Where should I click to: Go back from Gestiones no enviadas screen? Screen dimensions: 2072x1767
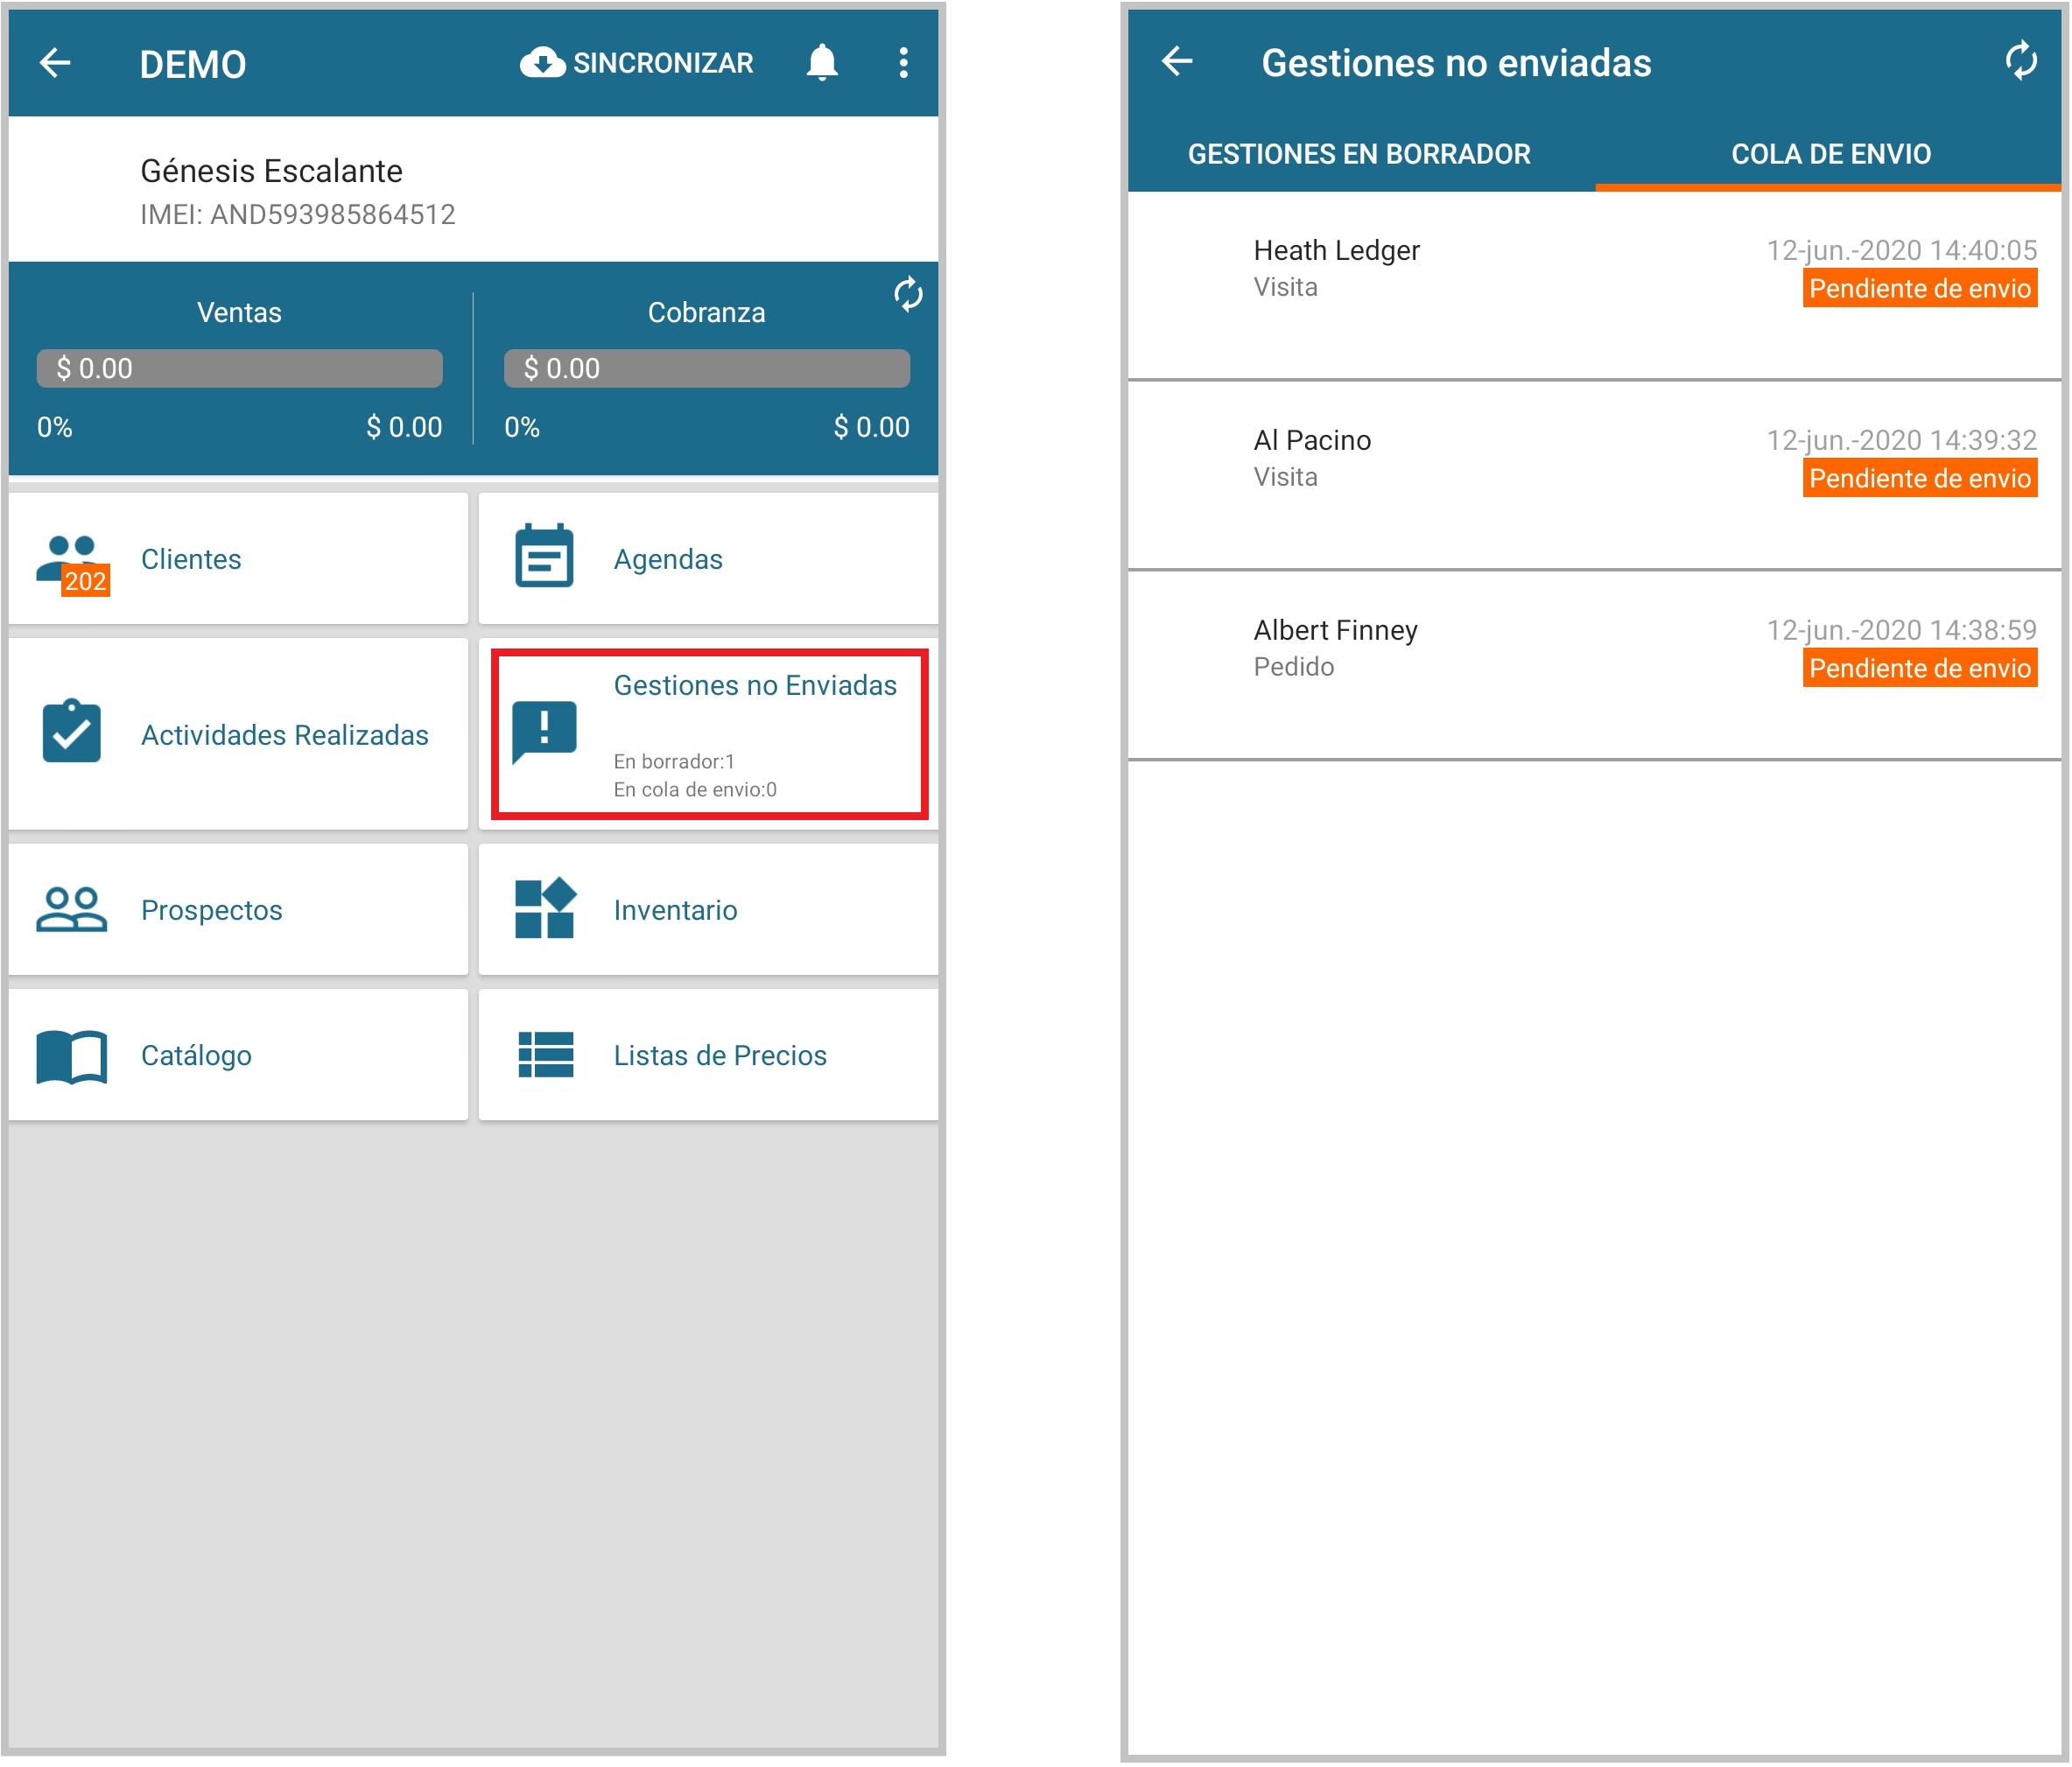(x=1177, y=62)
